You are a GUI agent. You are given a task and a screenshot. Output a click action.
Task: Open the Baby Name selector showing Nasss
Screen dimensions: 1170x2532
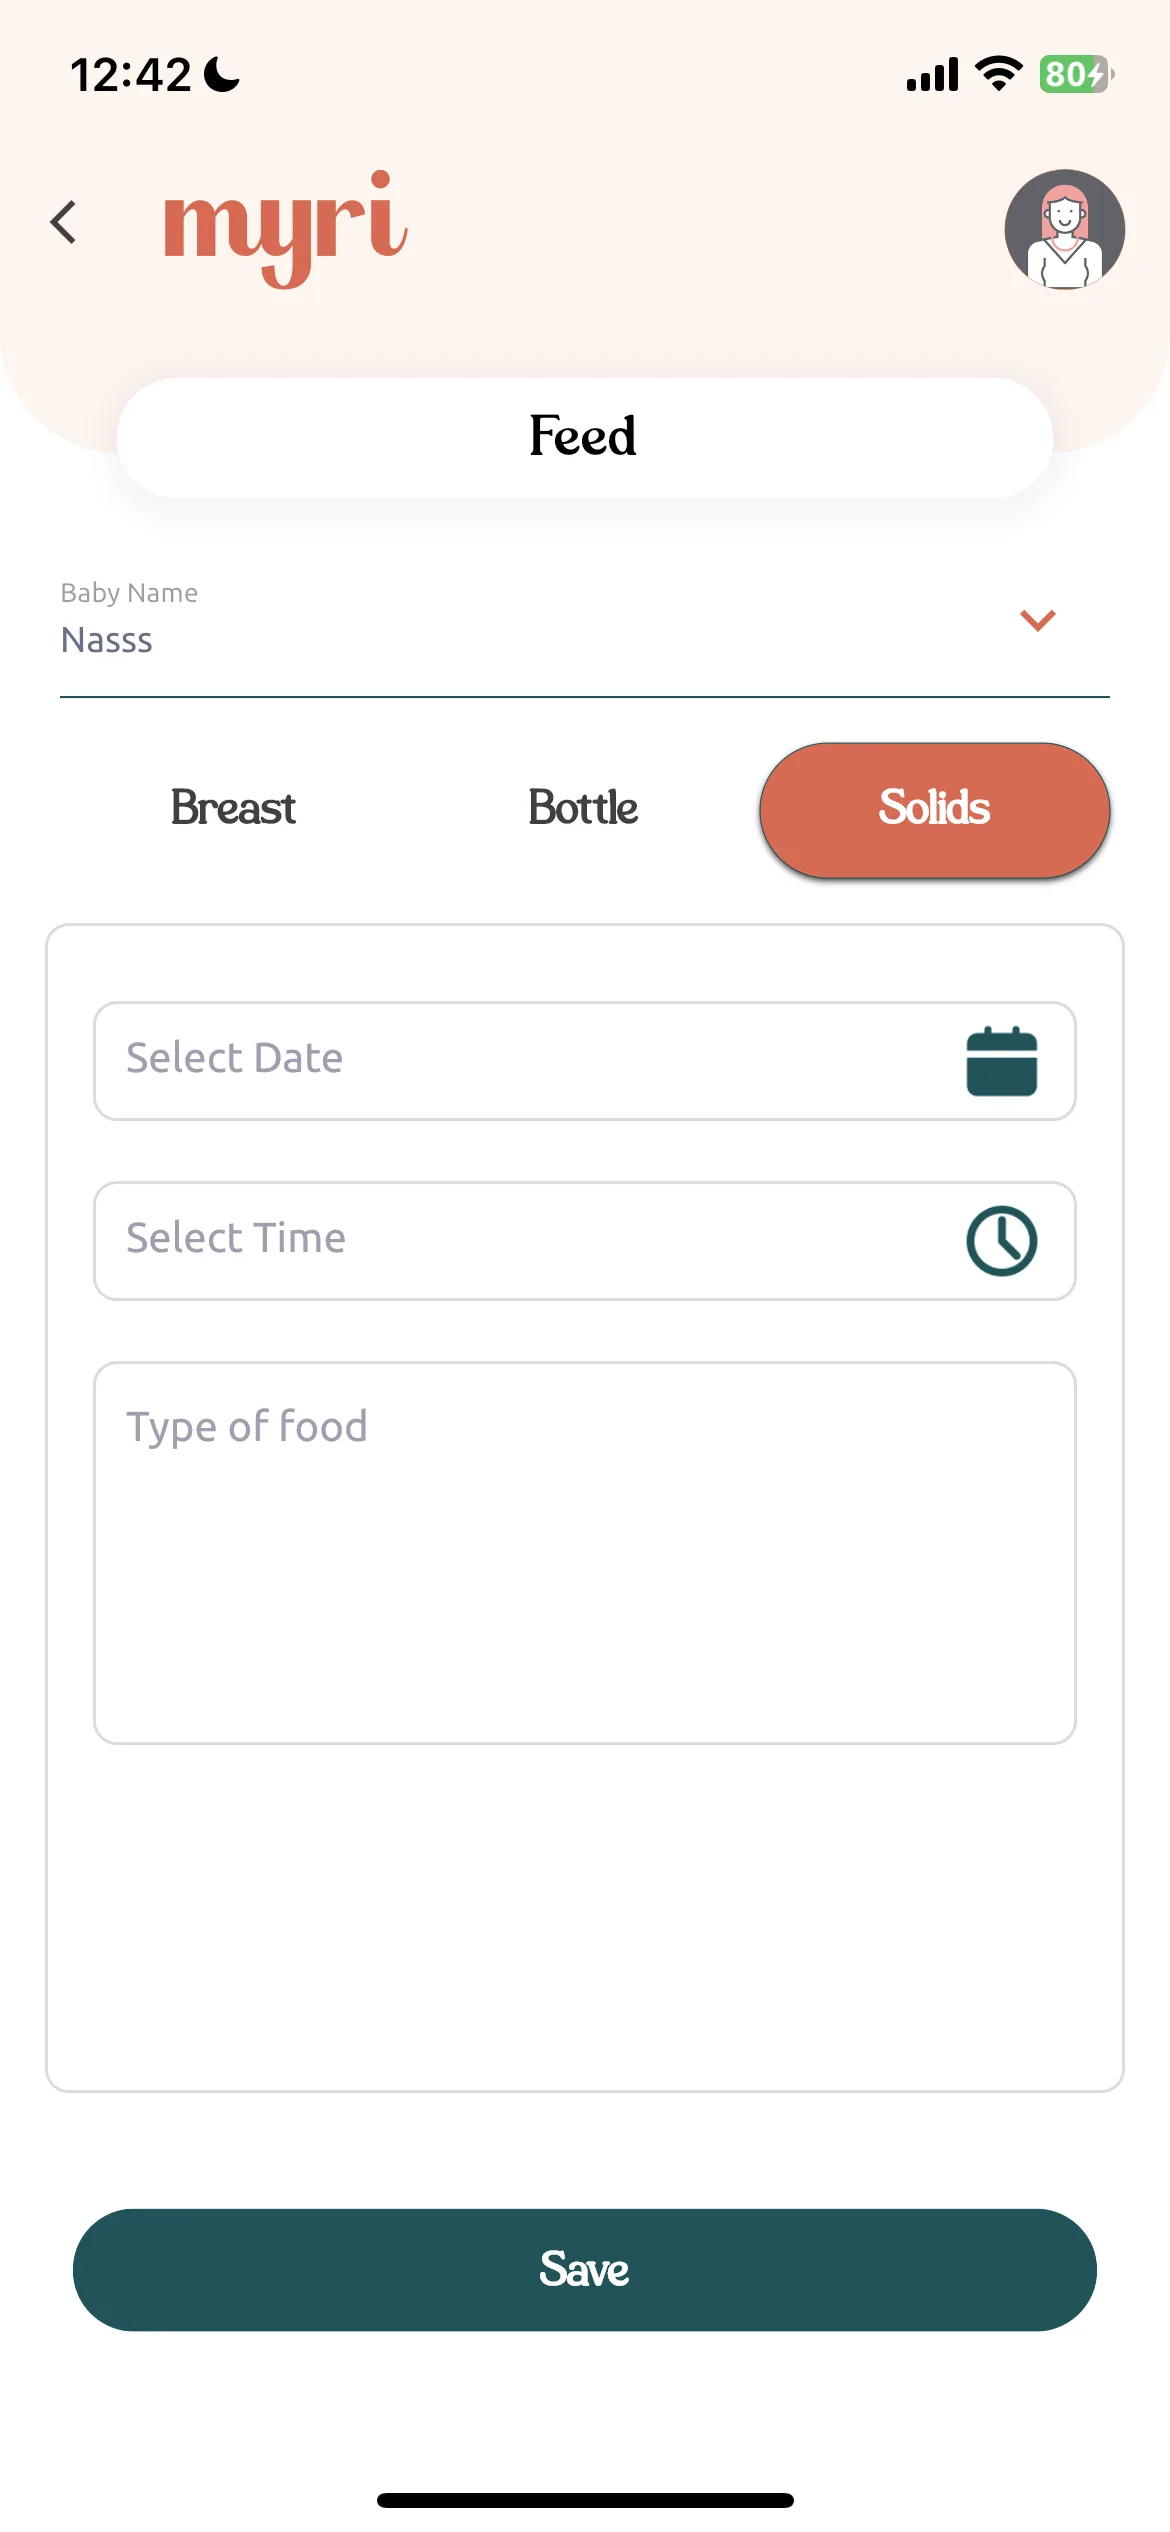[585, 626]
